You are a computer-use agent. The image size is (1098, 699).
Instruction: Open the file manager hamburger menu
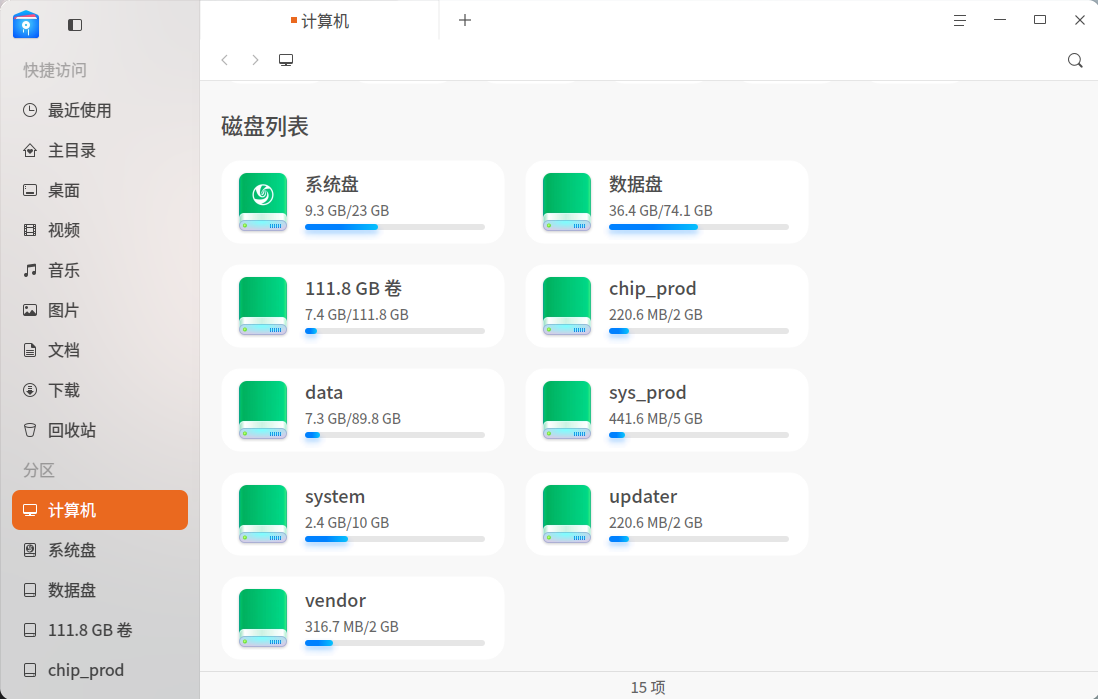pos(959,19)
